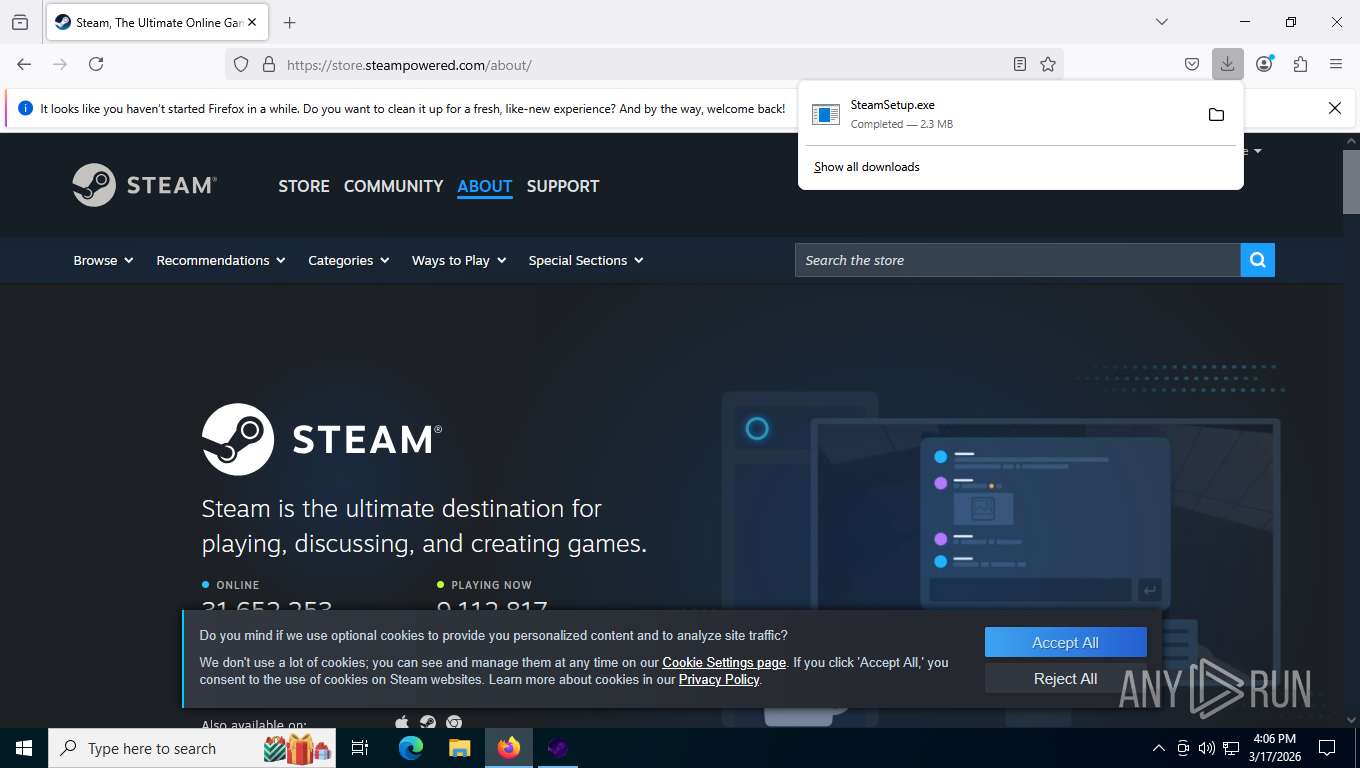Close the Steam browser tab
This screenshot has width=1360, height=768.
[x=252, y=22]
